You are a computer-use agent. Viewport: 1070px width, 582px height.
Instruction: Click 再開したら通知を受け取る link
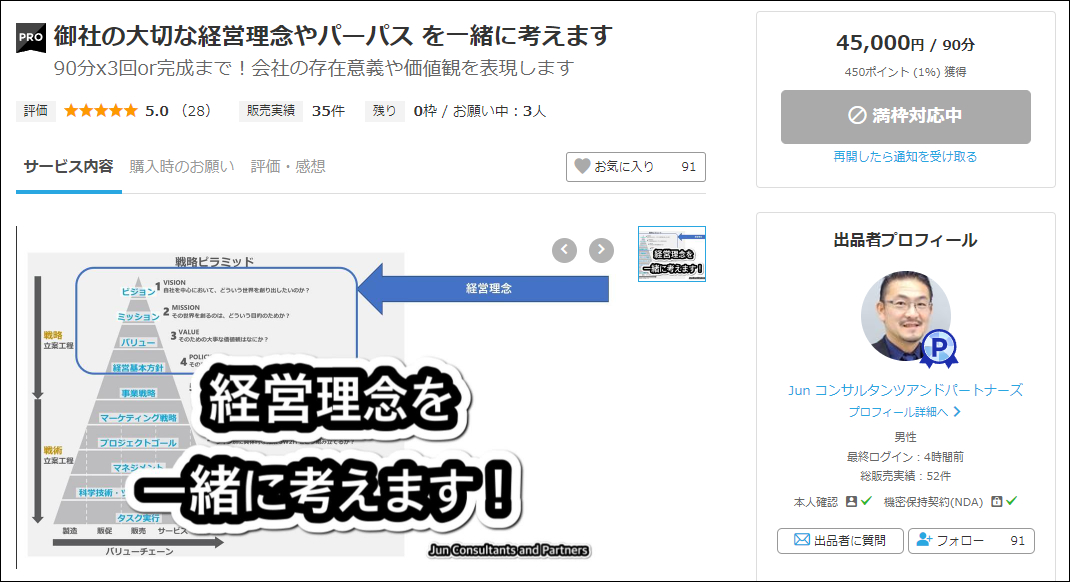point(905,157)
